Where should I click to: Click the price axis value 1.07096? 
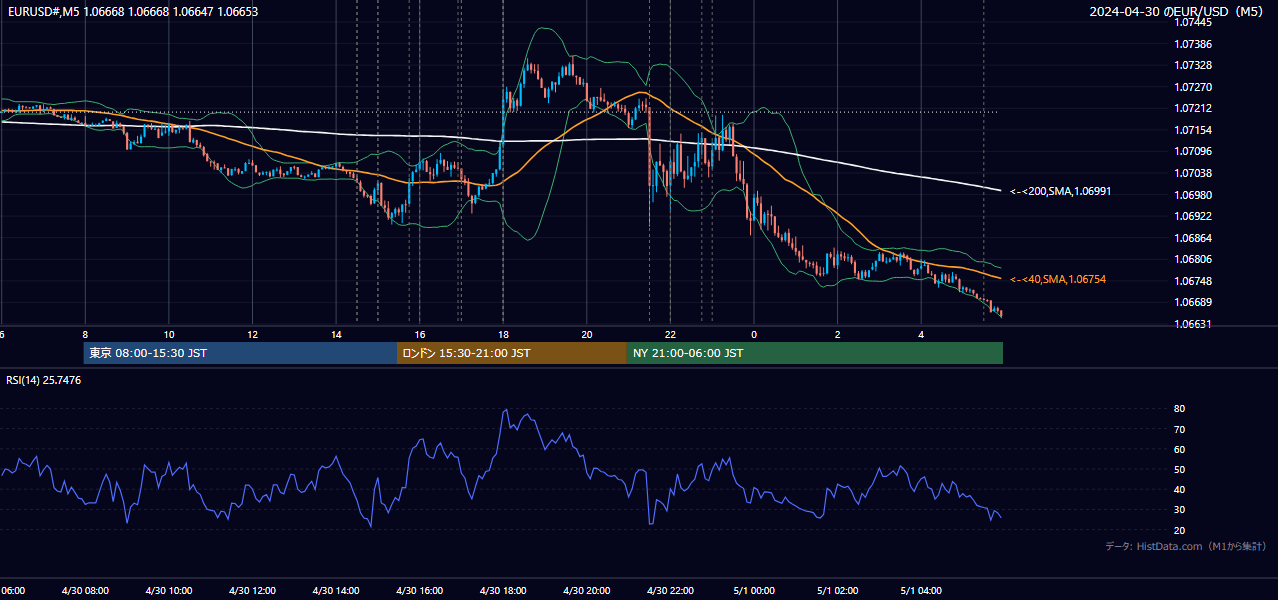(1192, 151)
